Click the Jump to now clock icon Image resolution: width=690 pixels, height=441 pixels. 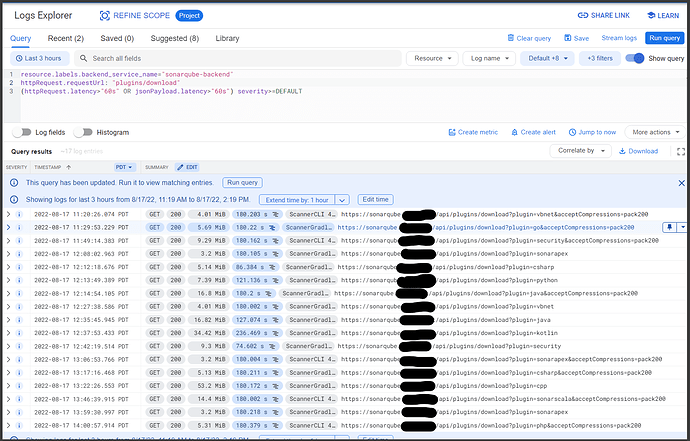coord(572,132)
